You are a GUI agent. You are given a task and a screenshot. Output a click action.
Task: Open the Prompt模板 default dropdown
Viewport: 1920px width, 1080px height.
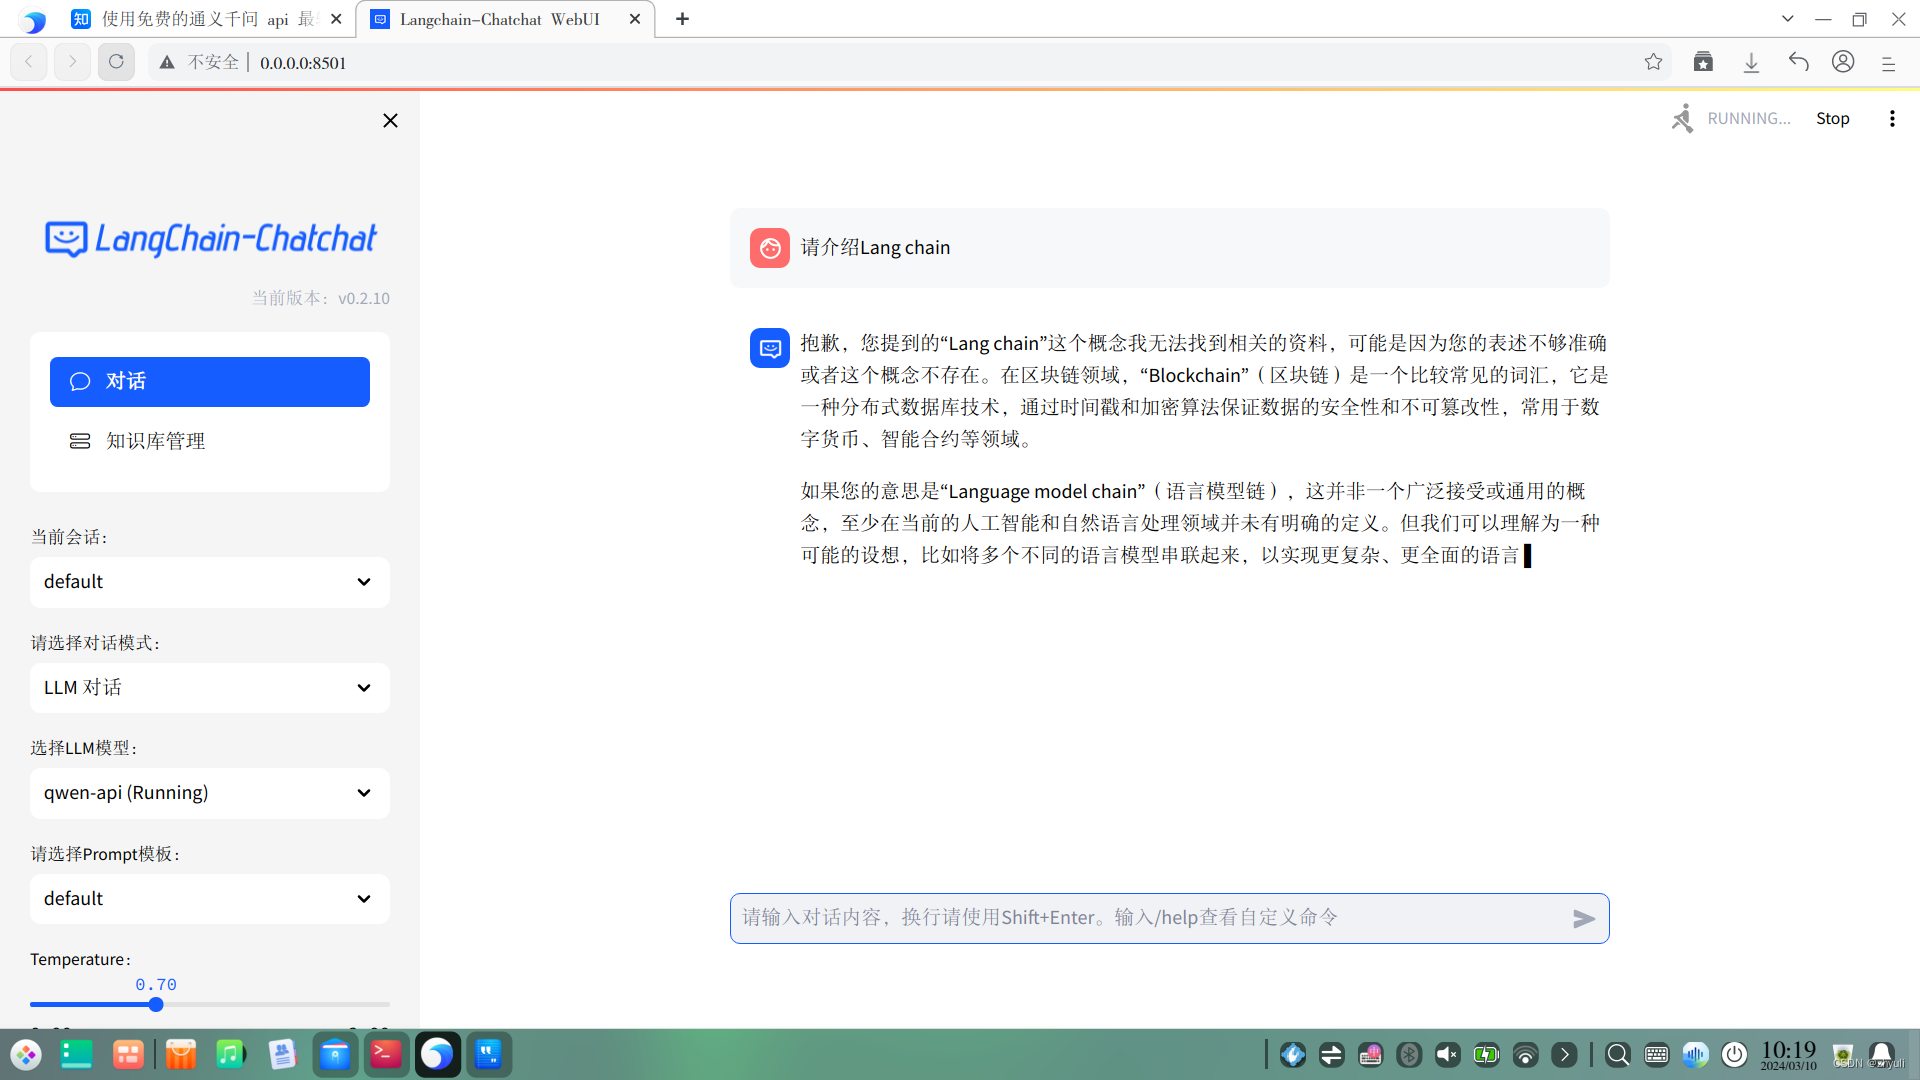[210, 899]
